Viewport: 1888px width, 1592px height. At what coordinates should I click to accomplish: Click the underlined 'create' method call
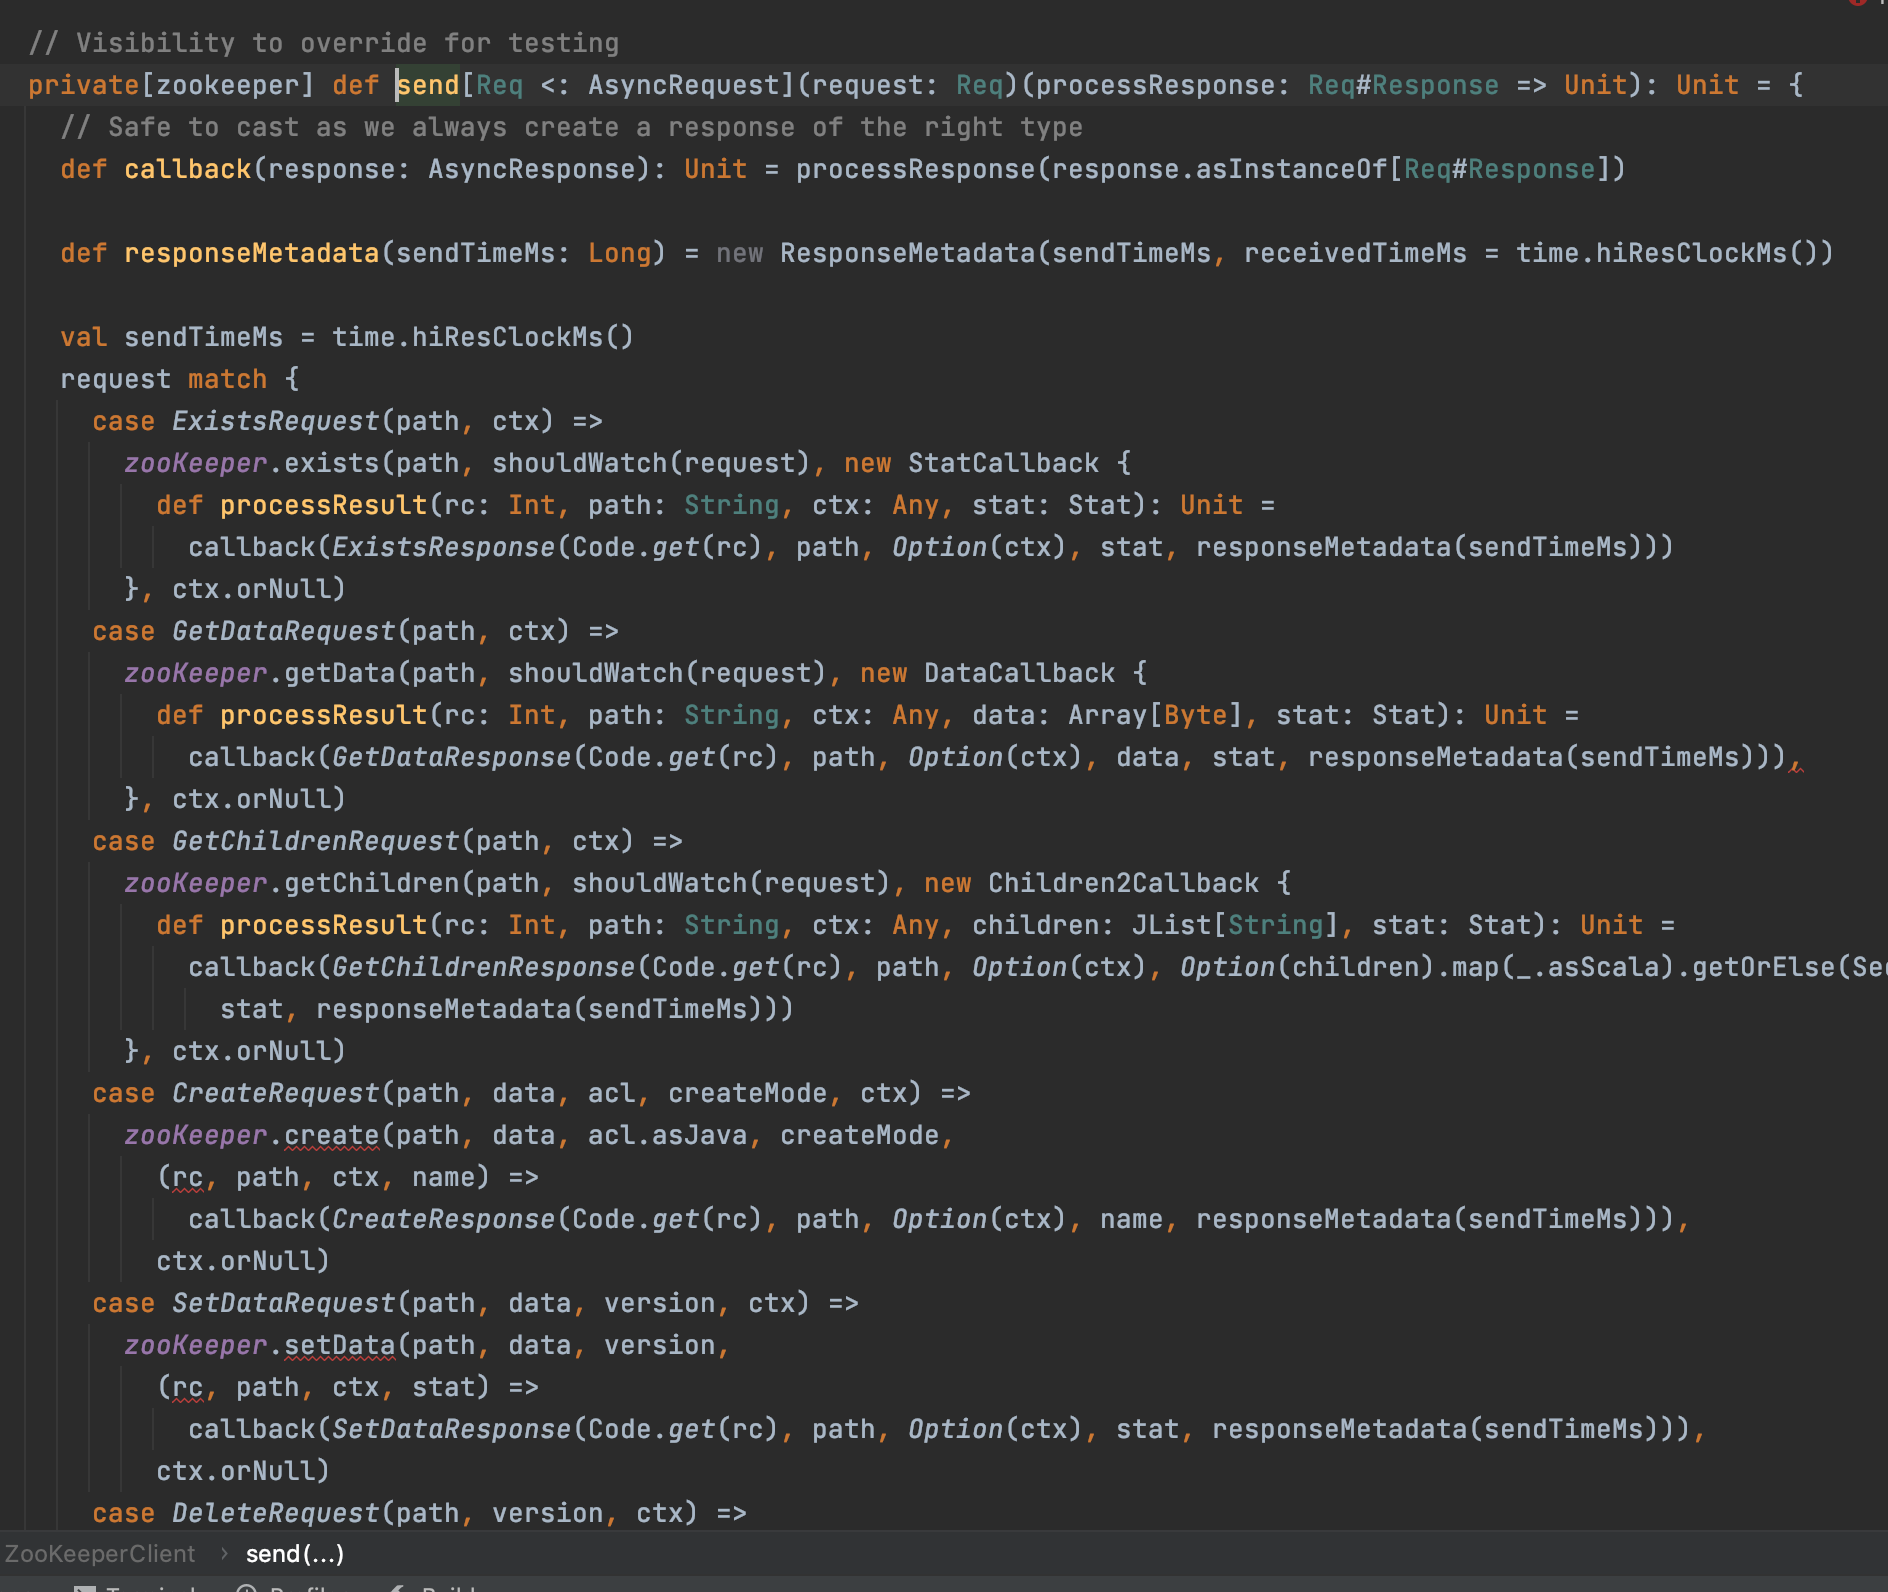(x=332, y=1135)
